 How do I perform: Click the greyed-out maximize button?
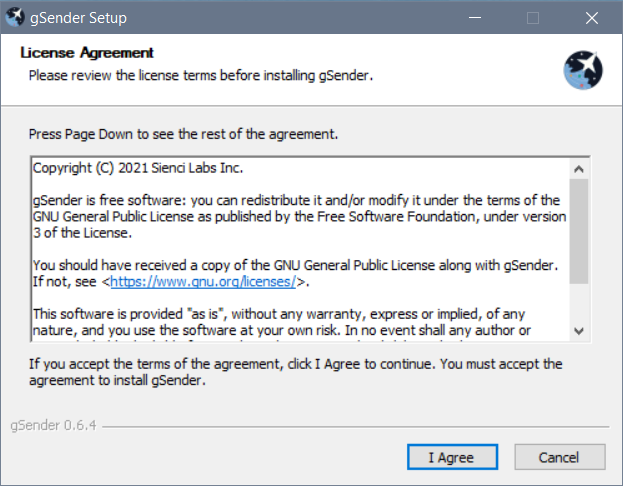click(533, 17)
